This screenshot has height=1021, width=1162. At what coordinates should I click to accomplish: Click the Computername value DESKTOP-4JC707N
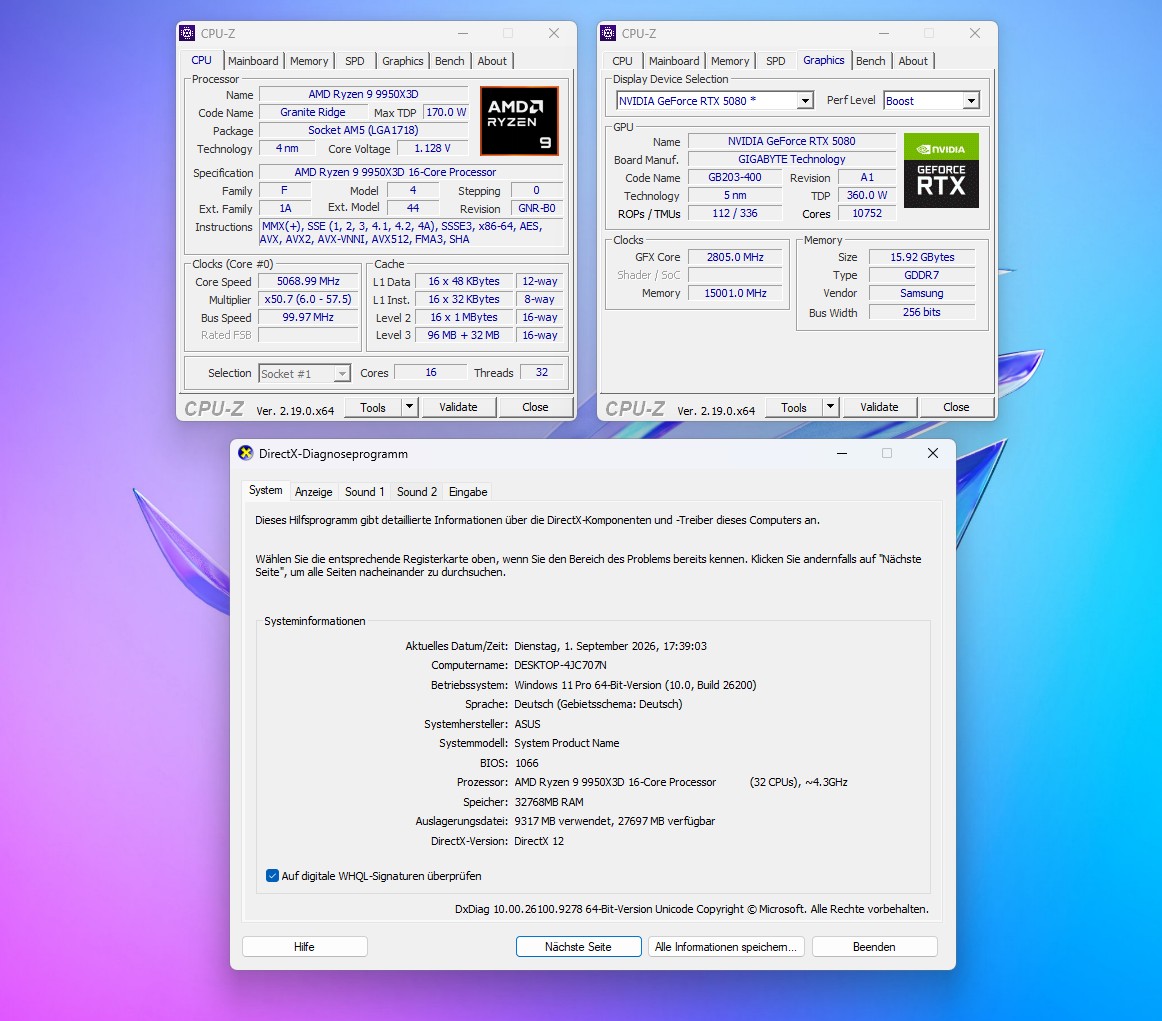pos(560,665)
